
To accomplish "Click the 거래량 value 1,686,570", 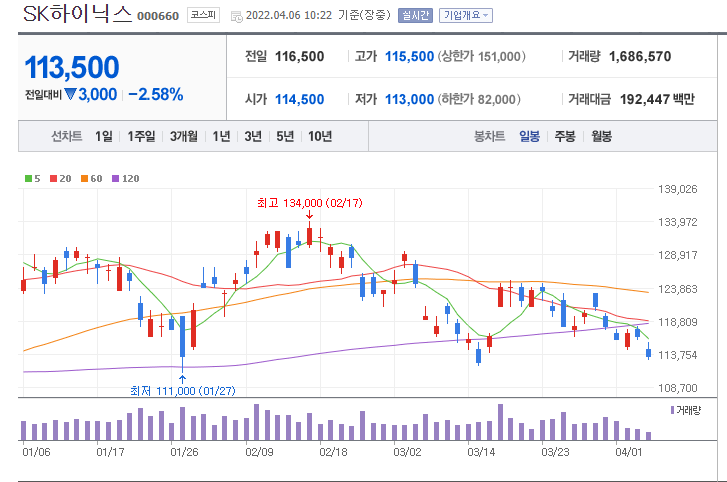I will coord(640,57).
